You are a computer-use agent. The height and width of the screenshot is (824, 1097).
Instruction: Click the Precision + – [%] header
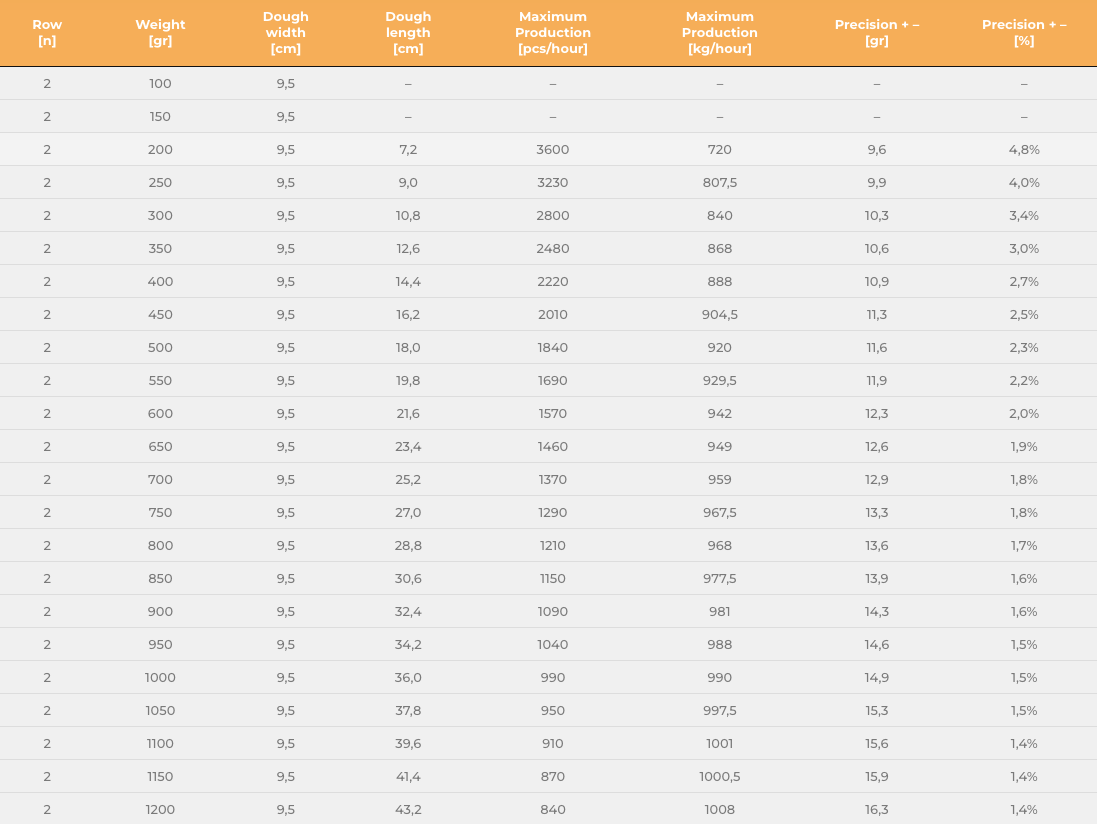(x=1024, y=32)
